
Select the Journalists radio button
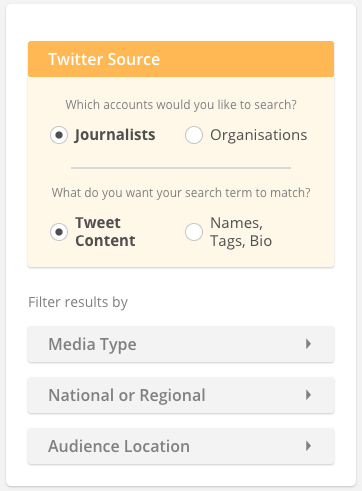click(x=59, y=135)
